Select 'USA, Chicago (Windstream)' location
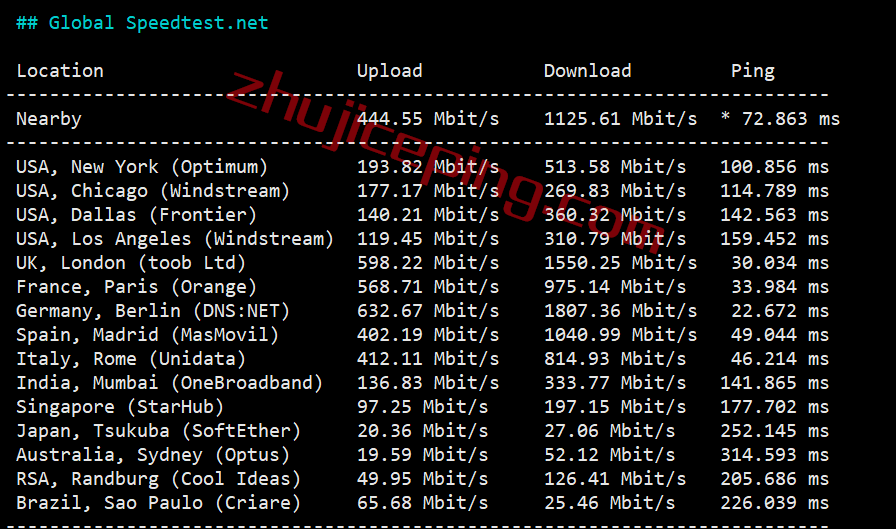The width and height of the screenshot is (896, 529). click(x=153, y=191)
